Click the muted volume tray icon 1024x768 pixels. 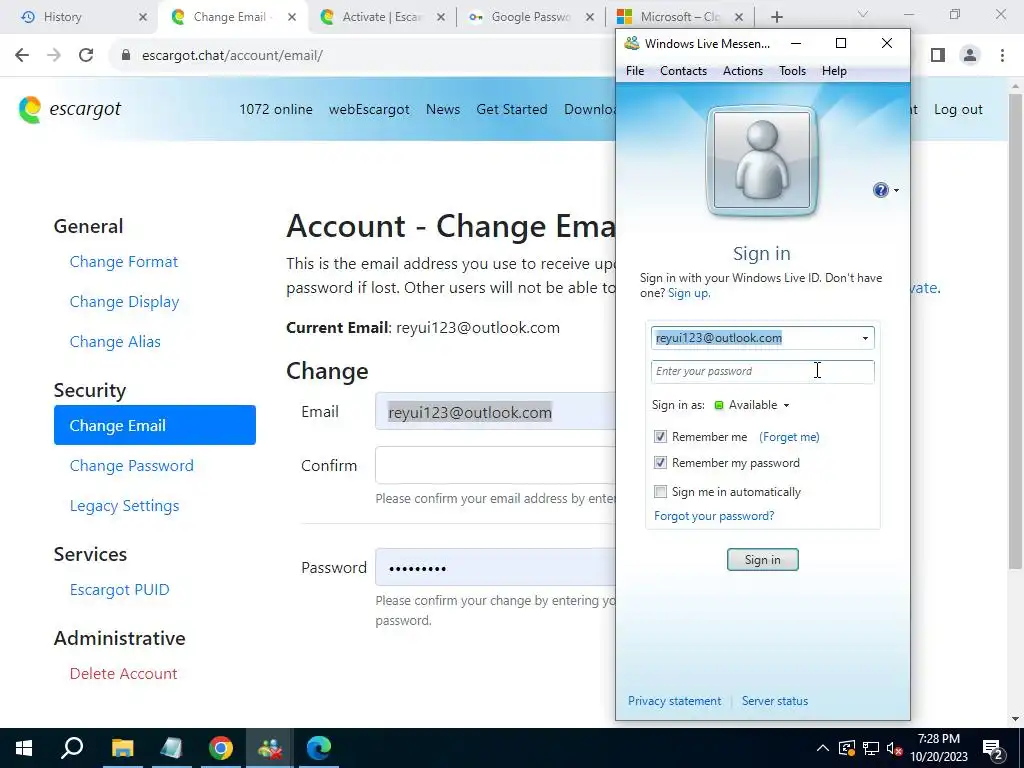(x=895, y=748)
